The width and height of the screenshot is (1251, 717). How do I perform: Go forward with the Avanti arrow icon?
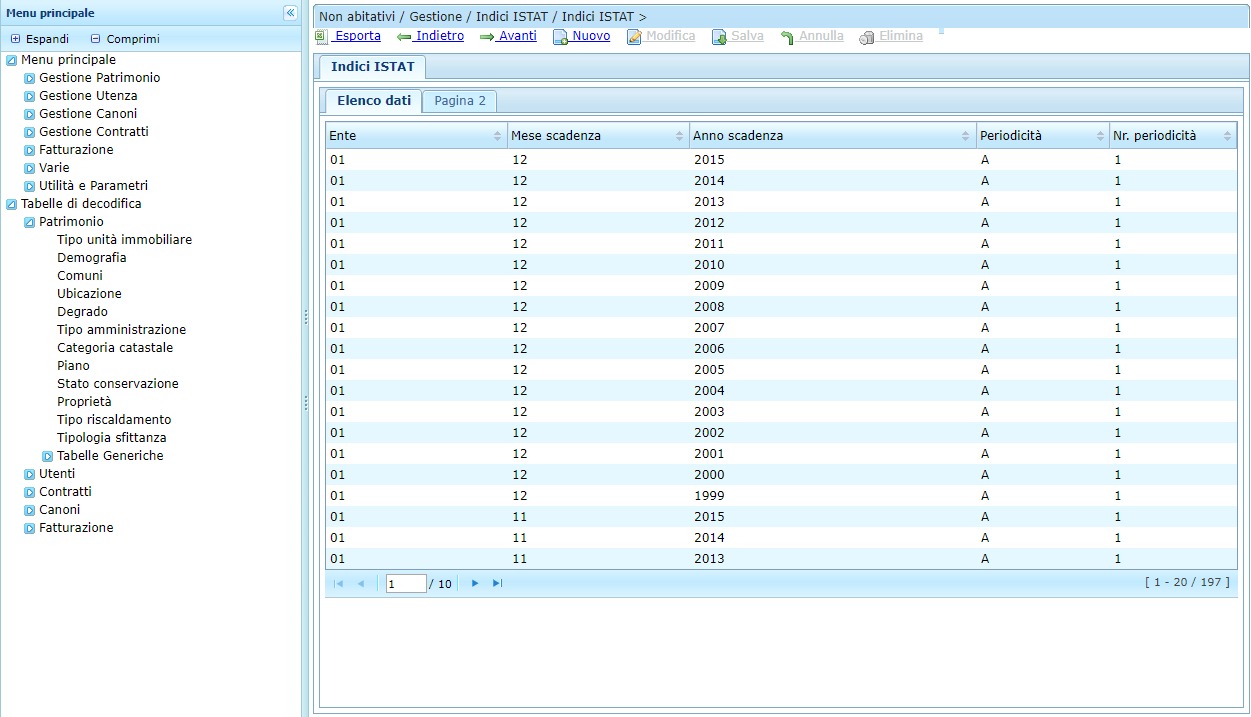pos(487,37)
